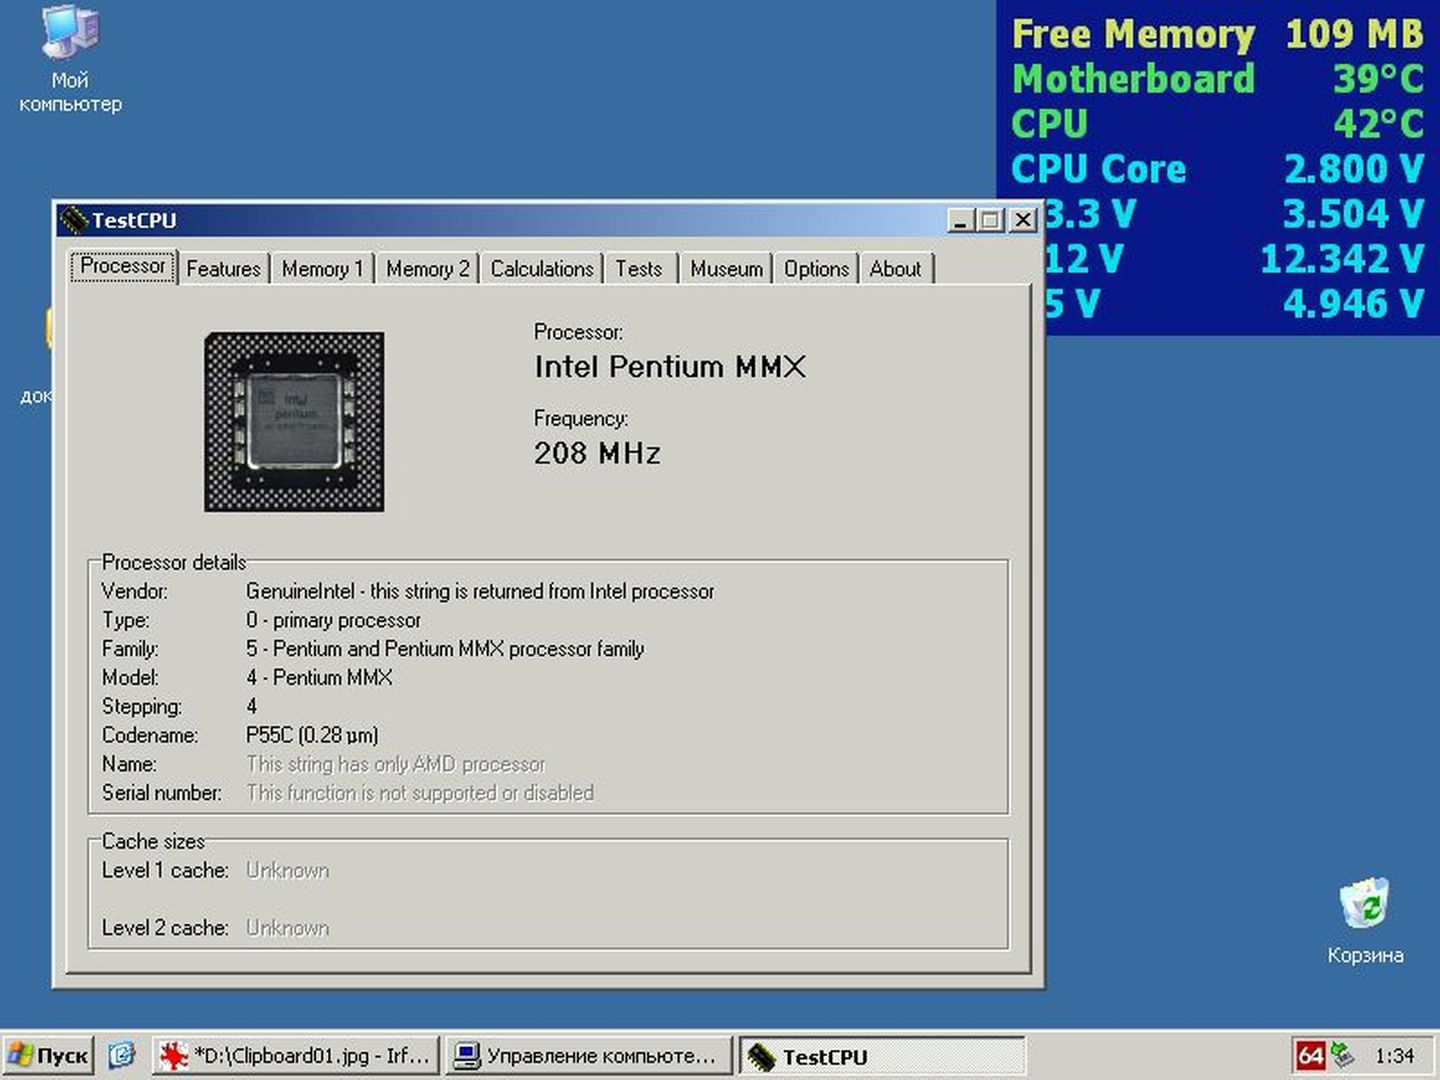This screenshot has height=1080, width=1440.
Task: Switch to the Управление компьютером taskbar button
Action: tap(588, 1055)
